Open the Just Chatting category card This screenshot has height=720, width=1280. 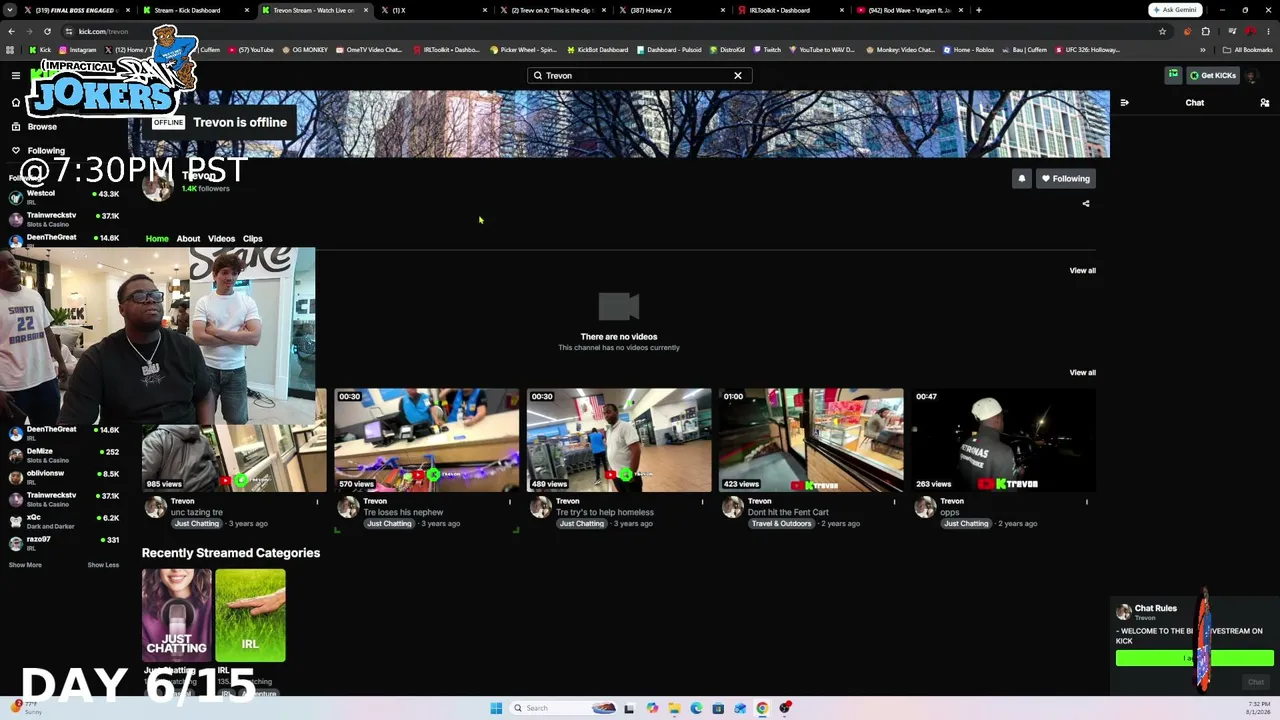[177, 616]
